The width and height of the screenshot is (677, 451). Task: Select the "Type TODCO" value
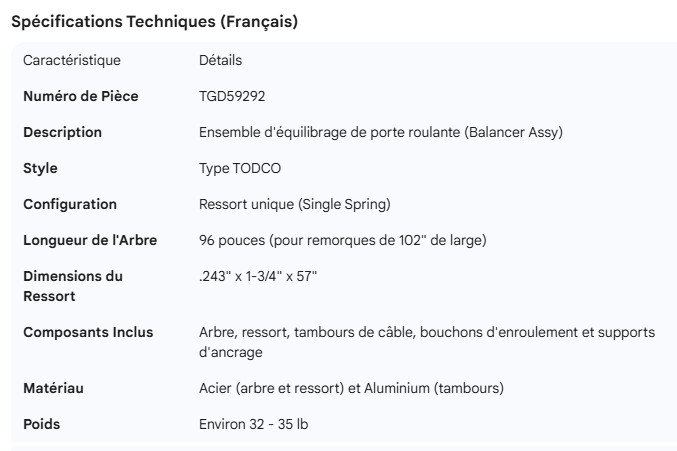click(x=240, y=168)
